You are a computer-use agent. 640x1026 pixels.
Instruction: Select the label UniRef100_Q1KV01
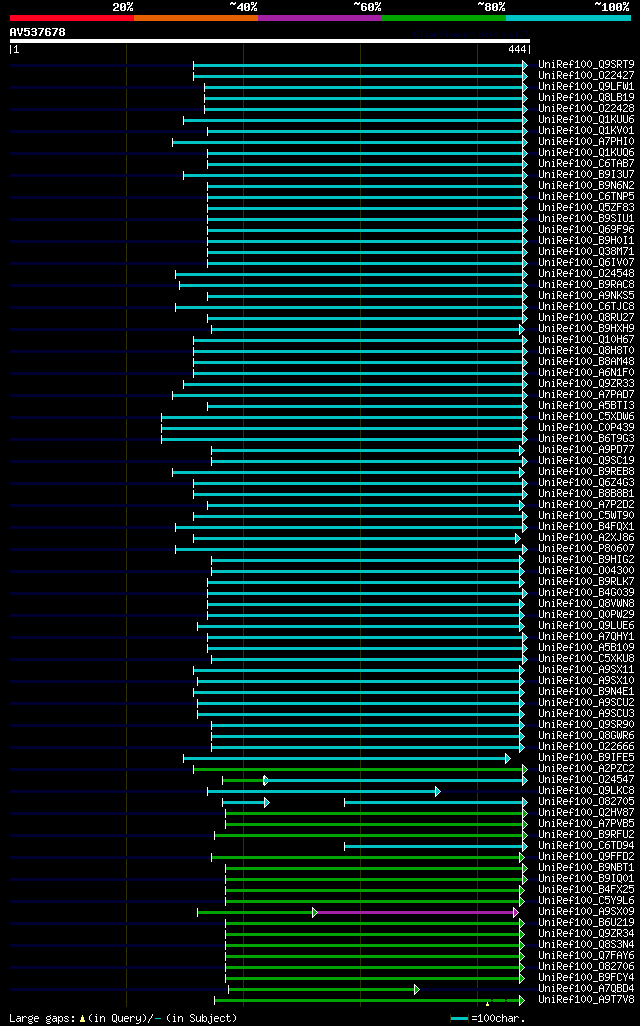[586, 131]
